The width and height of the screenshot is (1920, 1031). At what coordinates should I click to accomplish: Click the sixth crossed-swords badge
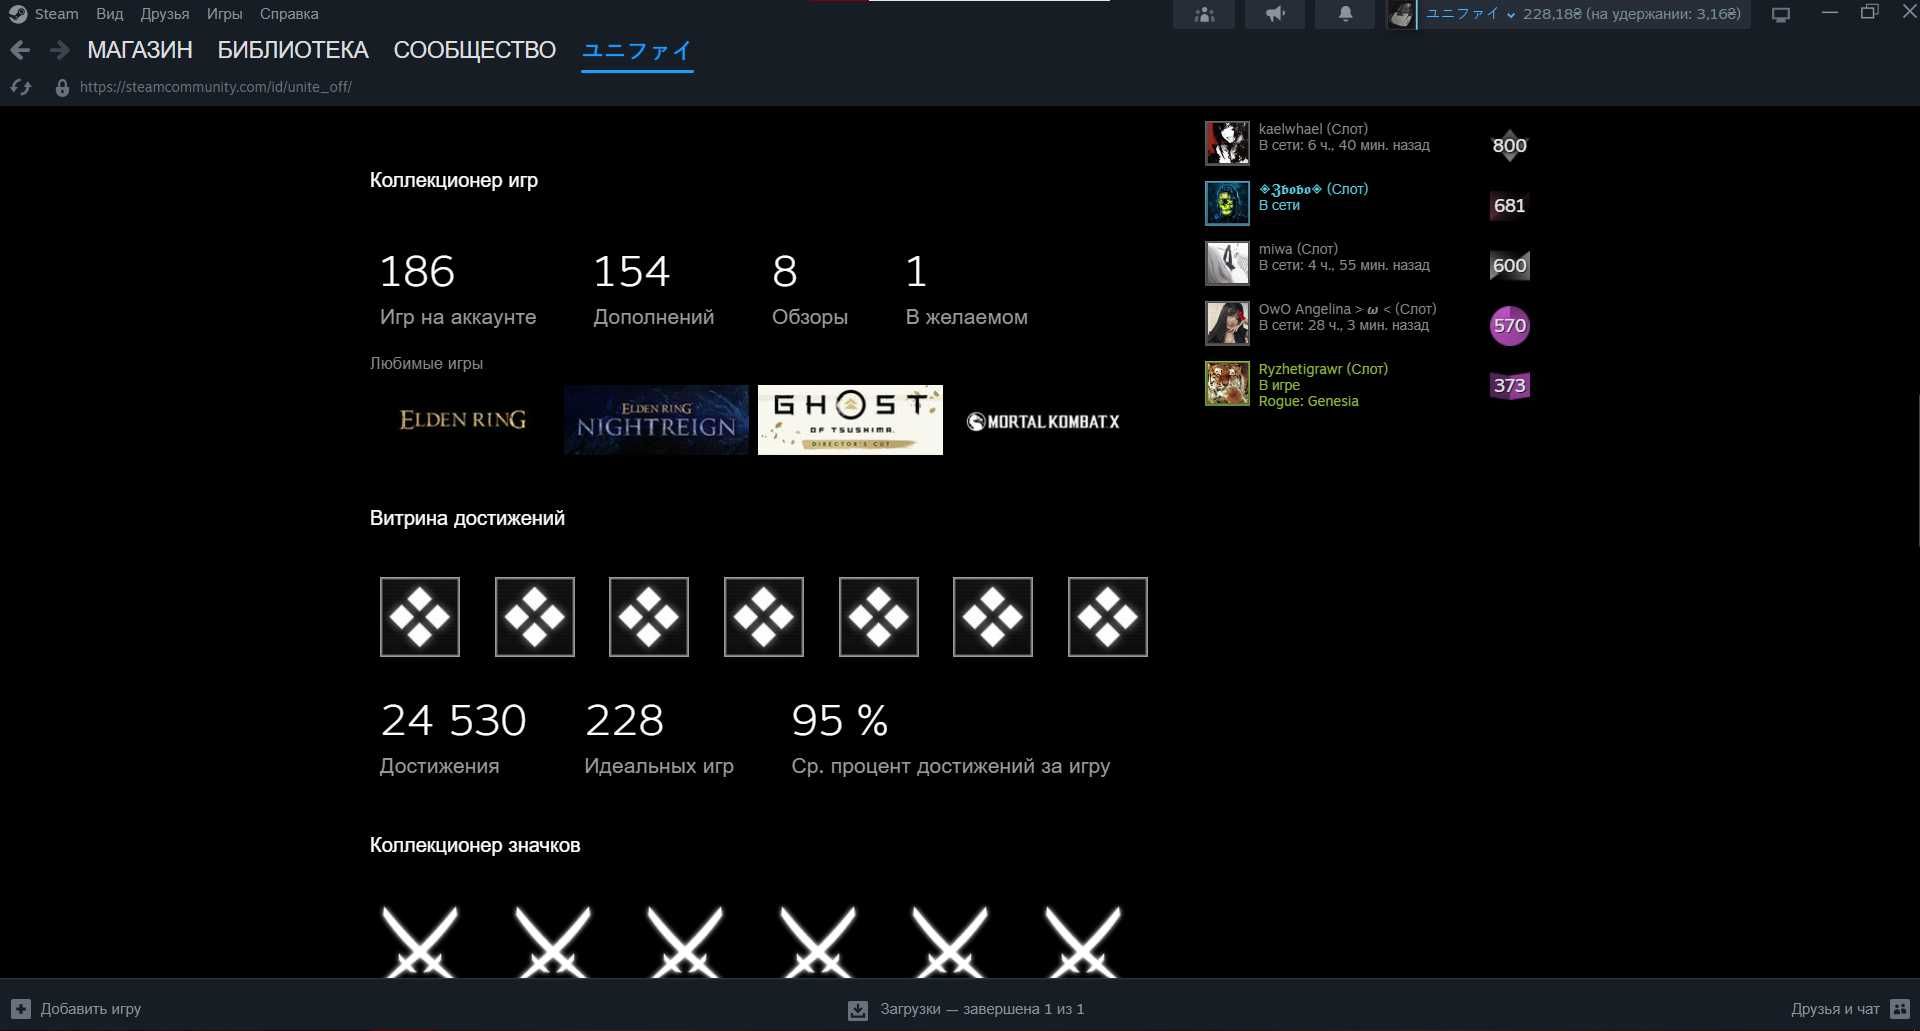(x=1083, y=942)
